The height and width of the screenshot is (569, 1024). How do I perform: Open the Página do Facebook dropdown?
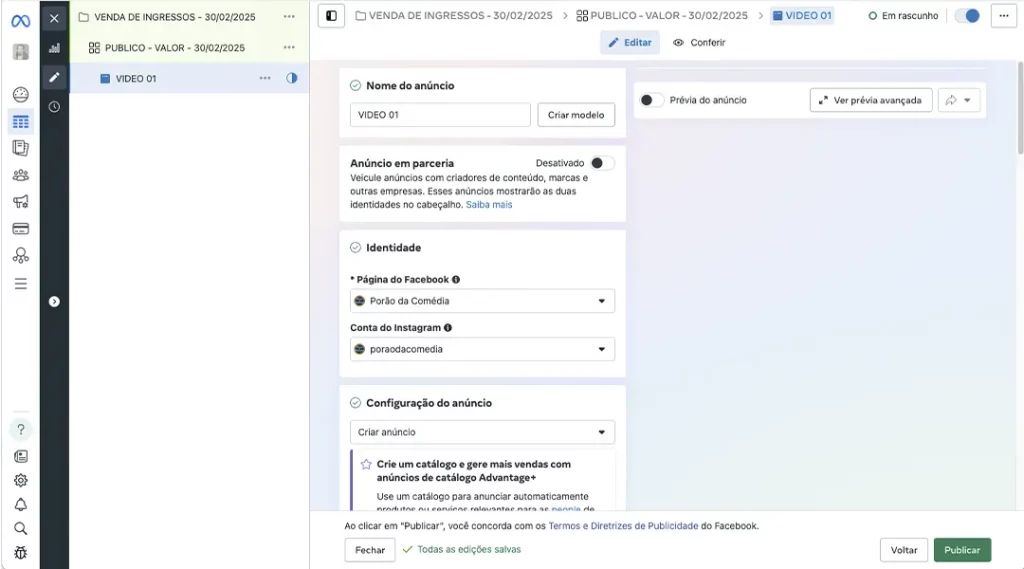482,301
